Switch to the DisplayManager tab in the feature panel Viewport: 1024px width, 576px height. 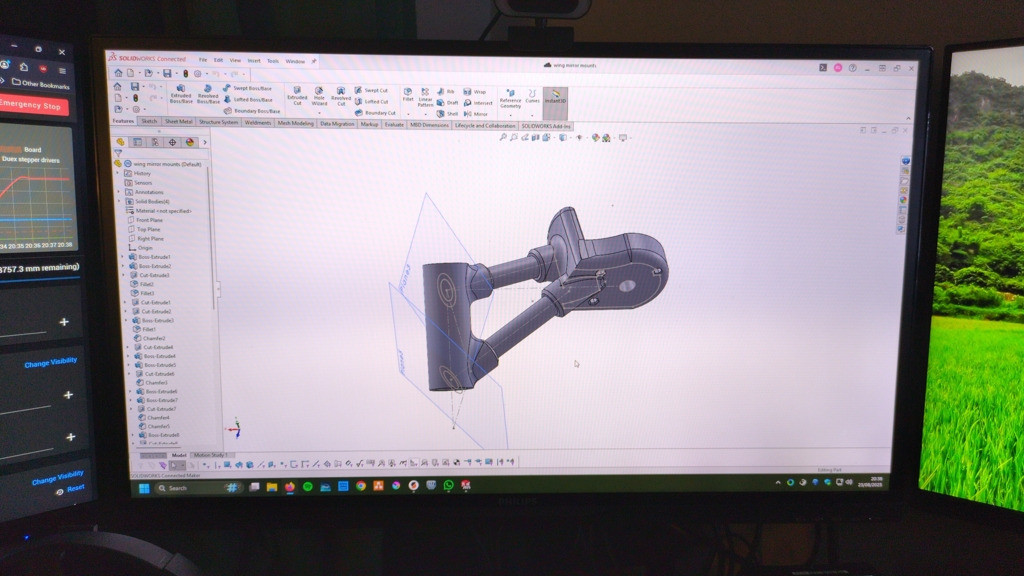click(189, 142)
